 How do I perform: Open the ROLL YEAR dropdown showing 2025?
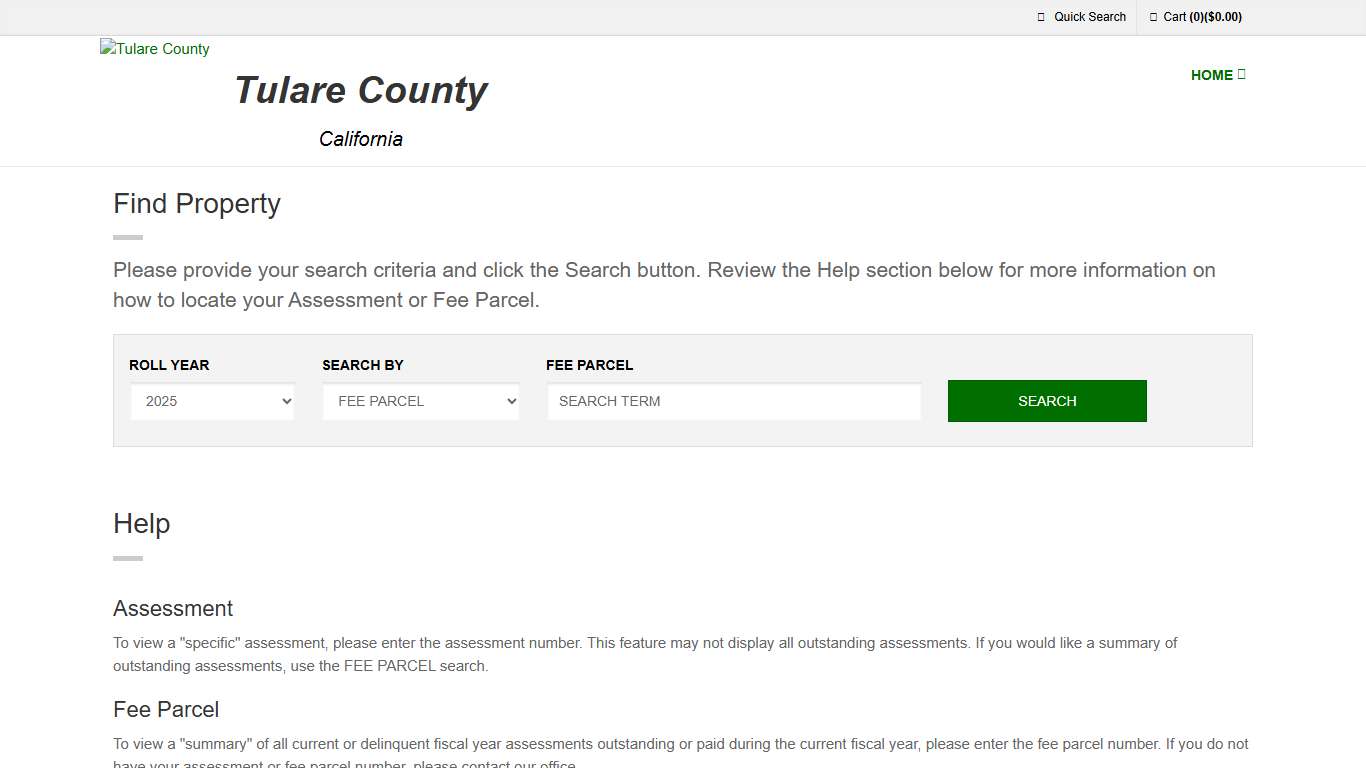[212, 401]
